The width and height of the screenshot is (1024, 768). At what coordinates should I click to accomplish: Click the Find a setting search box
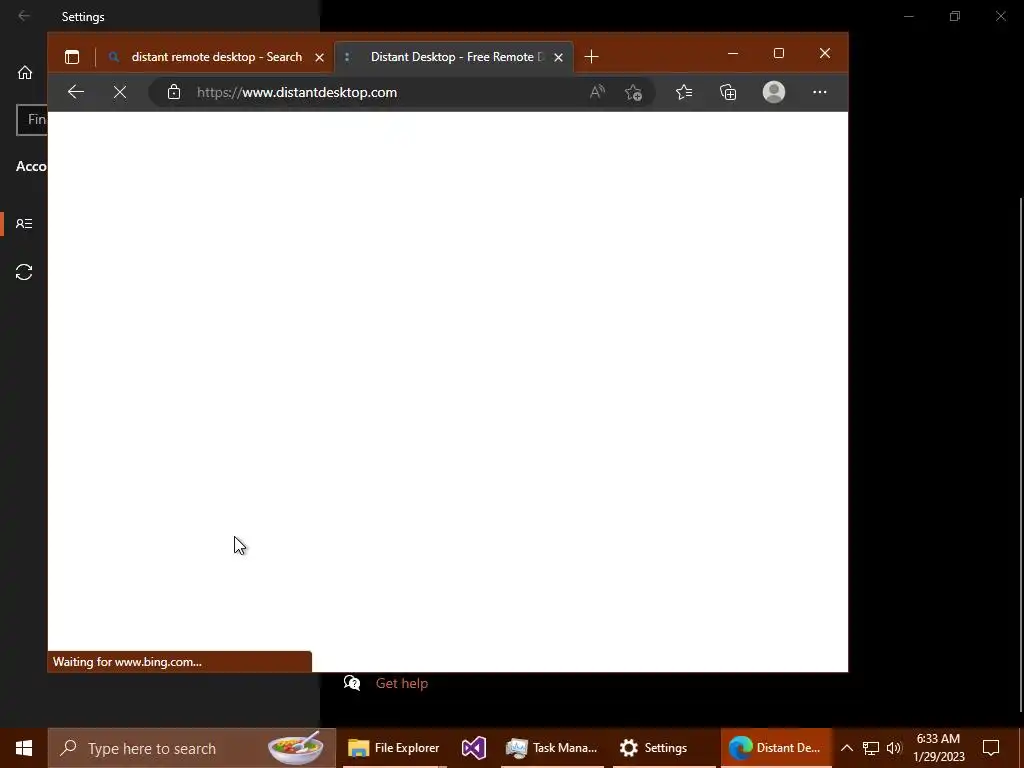[x=32, y=120]
